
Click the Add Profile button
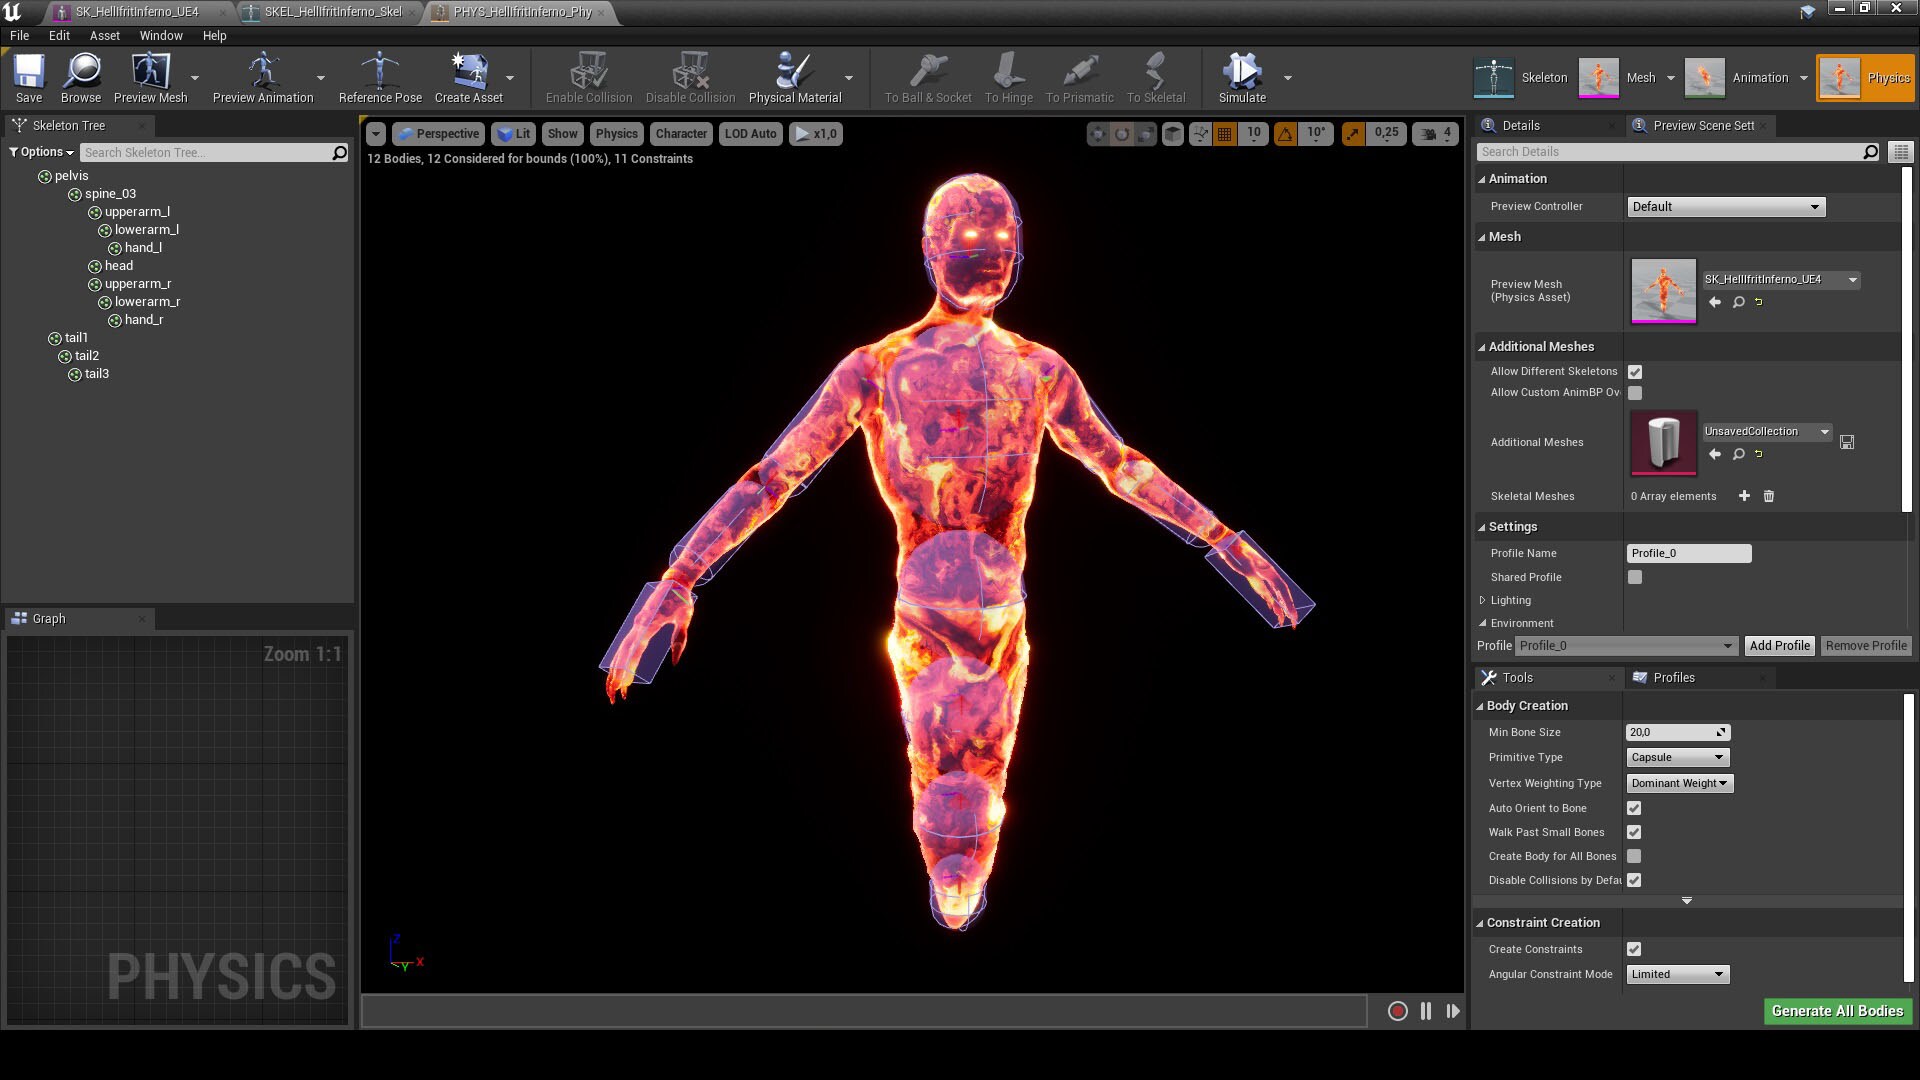pos(1779,645)
